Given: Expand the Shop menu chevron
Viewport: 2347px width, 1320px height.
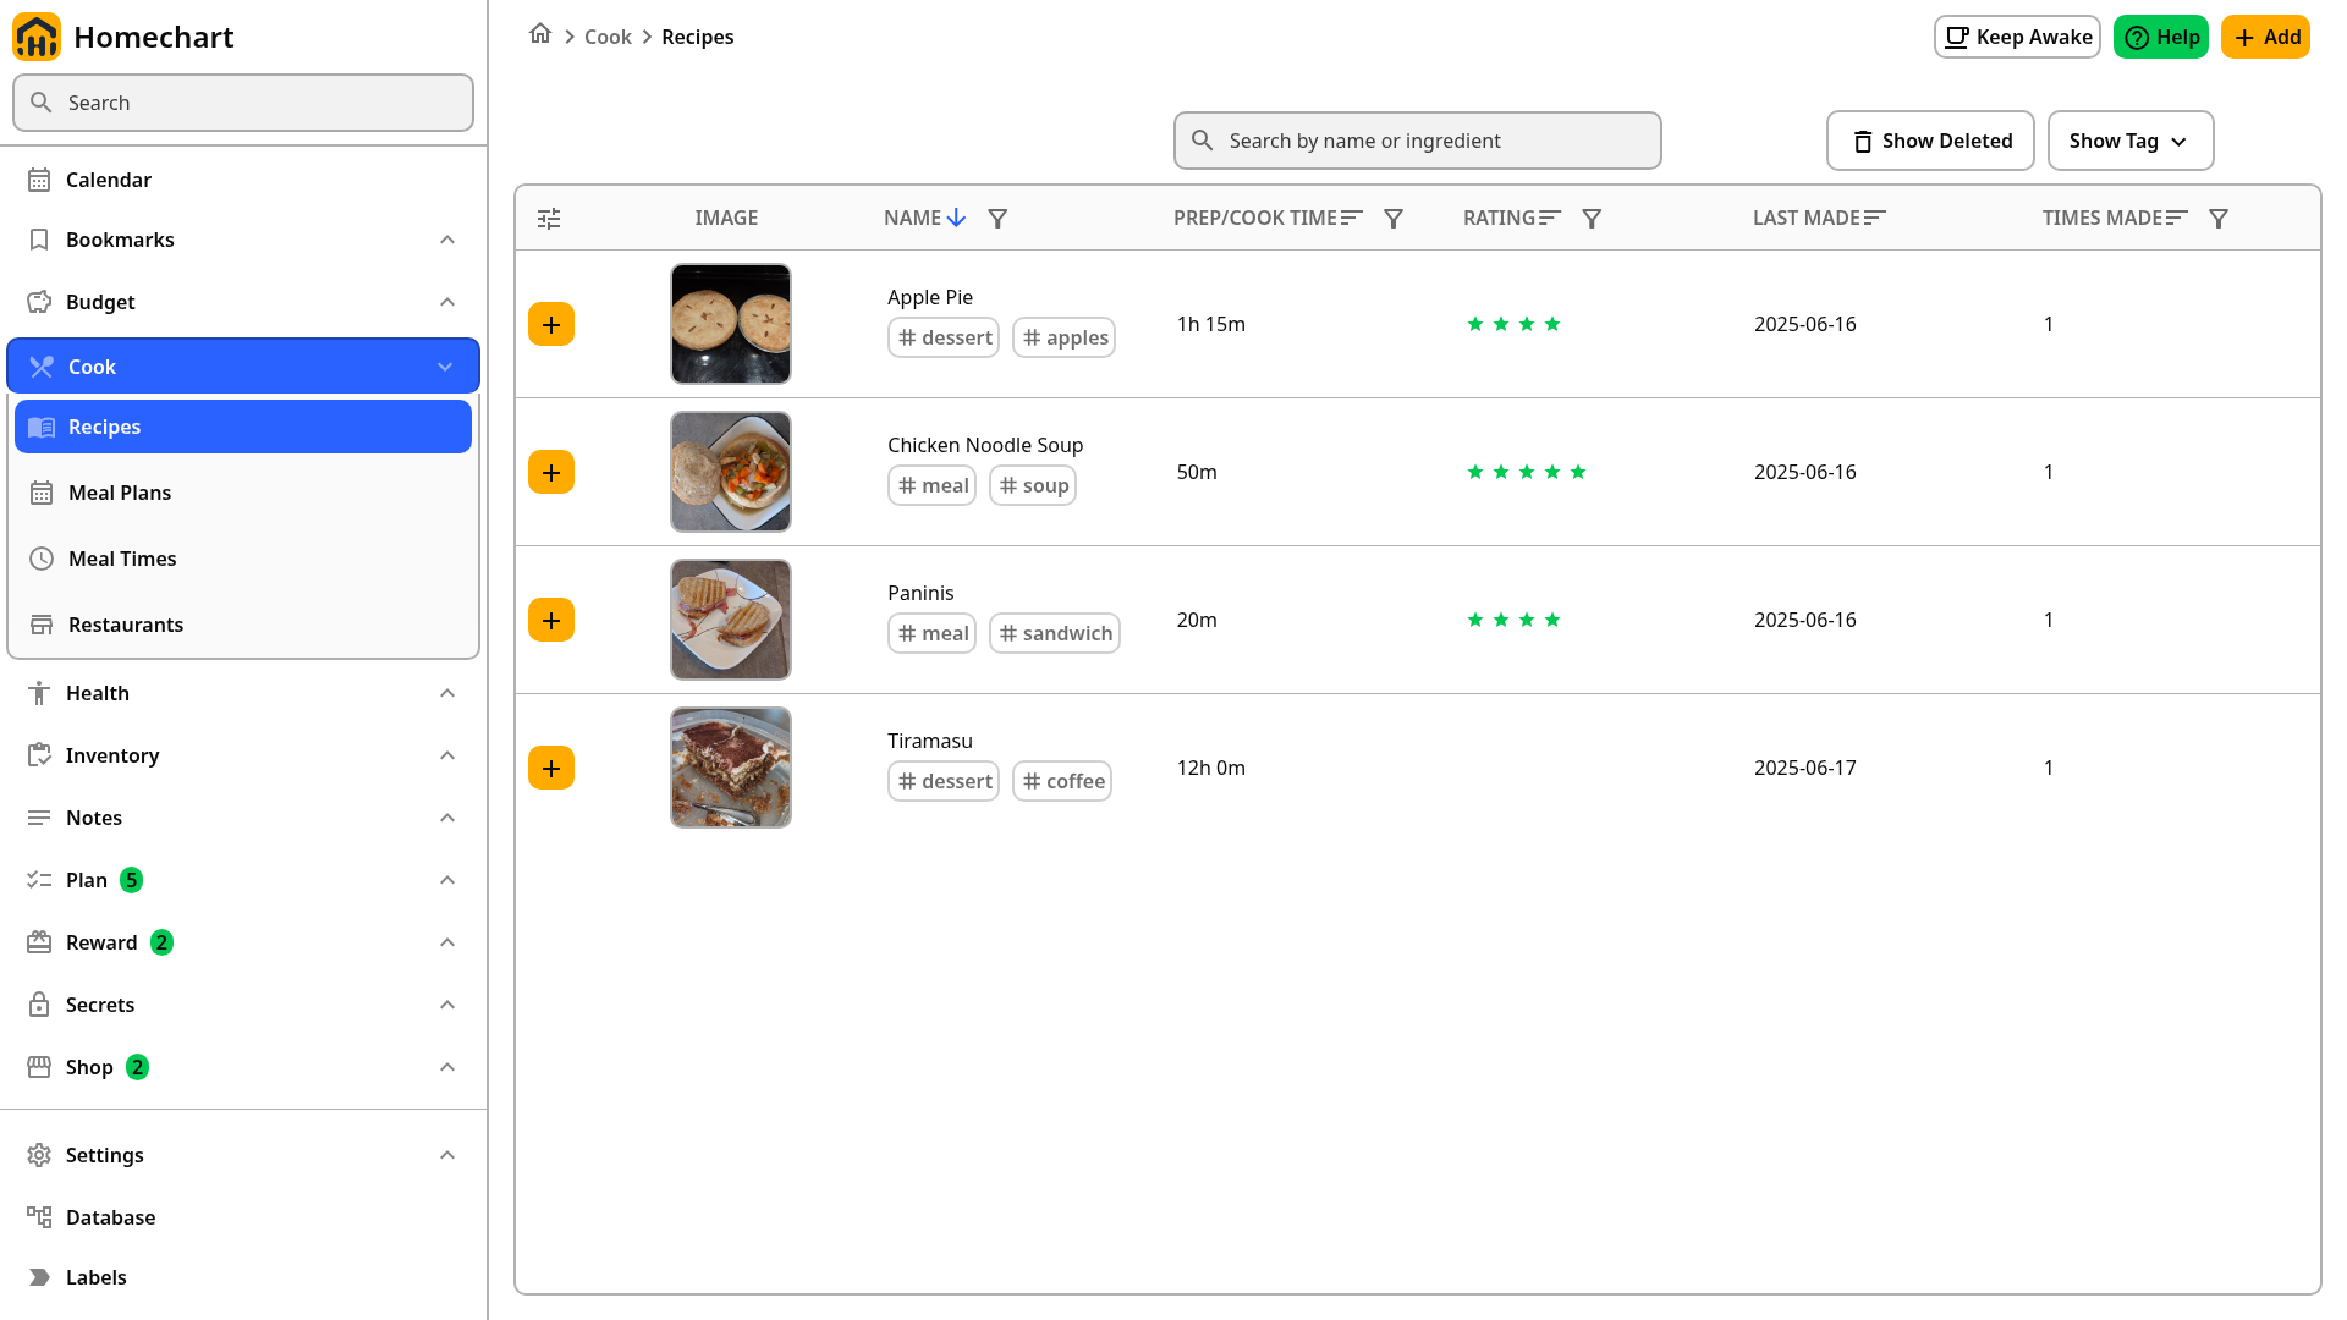Looking at the screenshot, I should [x=447, y=1067].
